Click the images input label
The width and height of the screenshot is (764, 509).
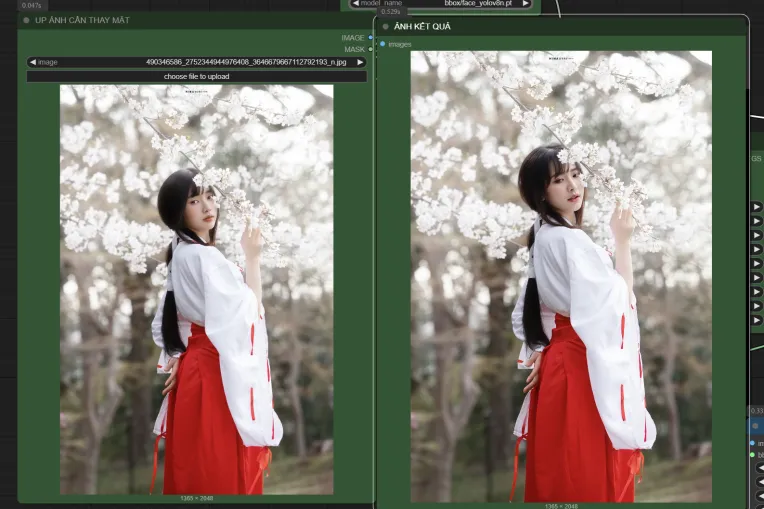[400, 44]
